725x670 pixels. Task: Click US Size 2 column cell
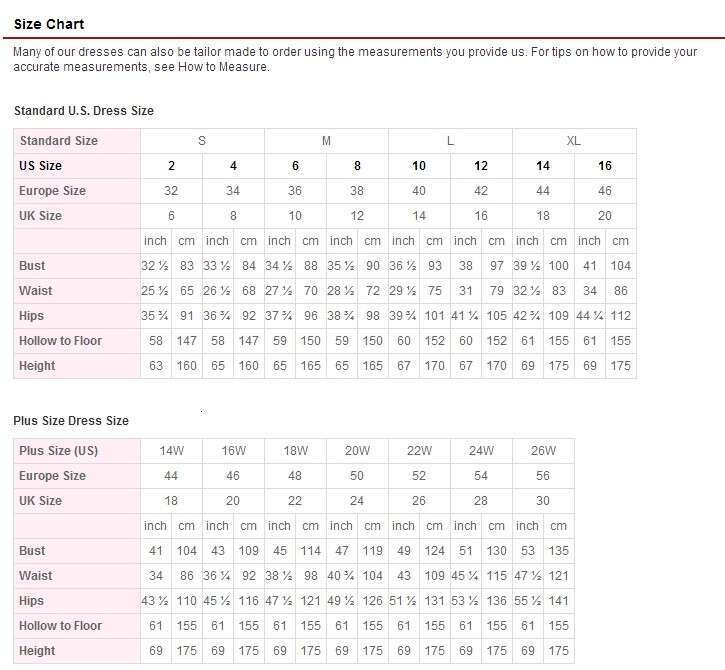[x=171, y=166]
